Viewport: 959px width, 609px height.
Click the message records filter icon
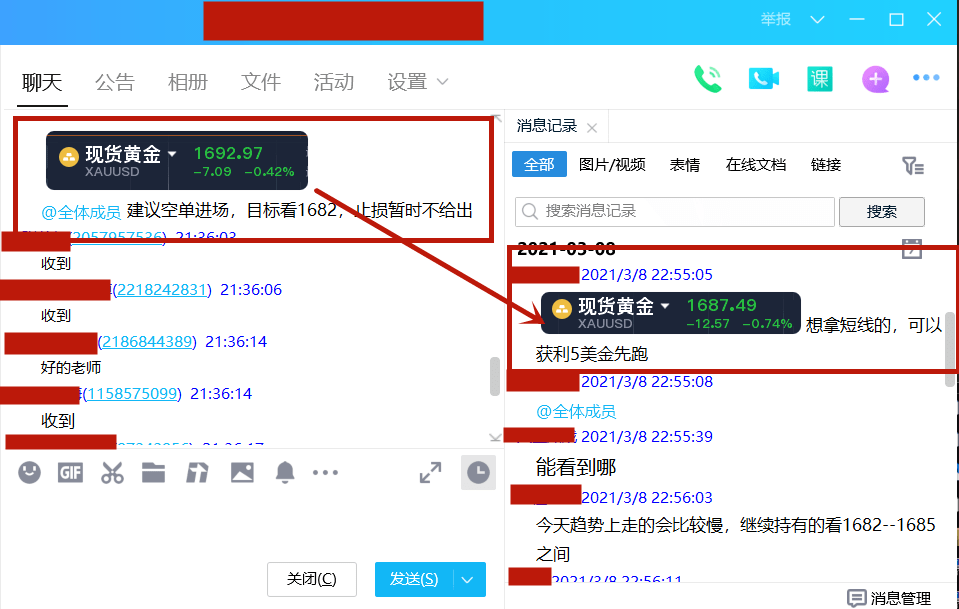(x=913, y=166)
